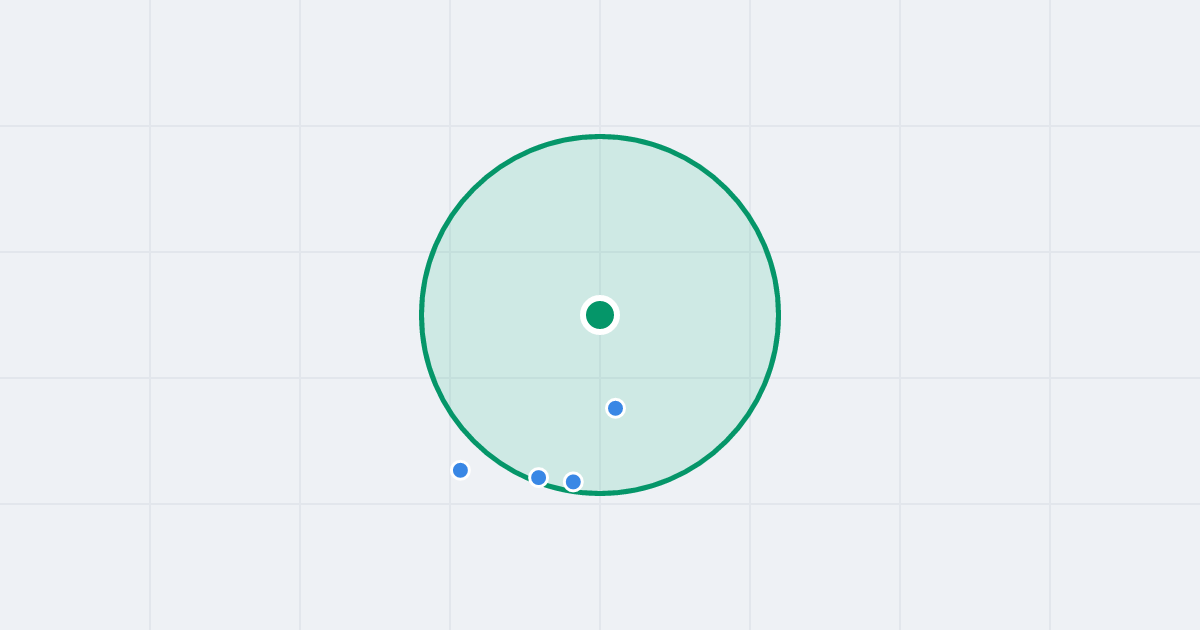Click grid intersection inside circle's upper-left area

(450, 252)
